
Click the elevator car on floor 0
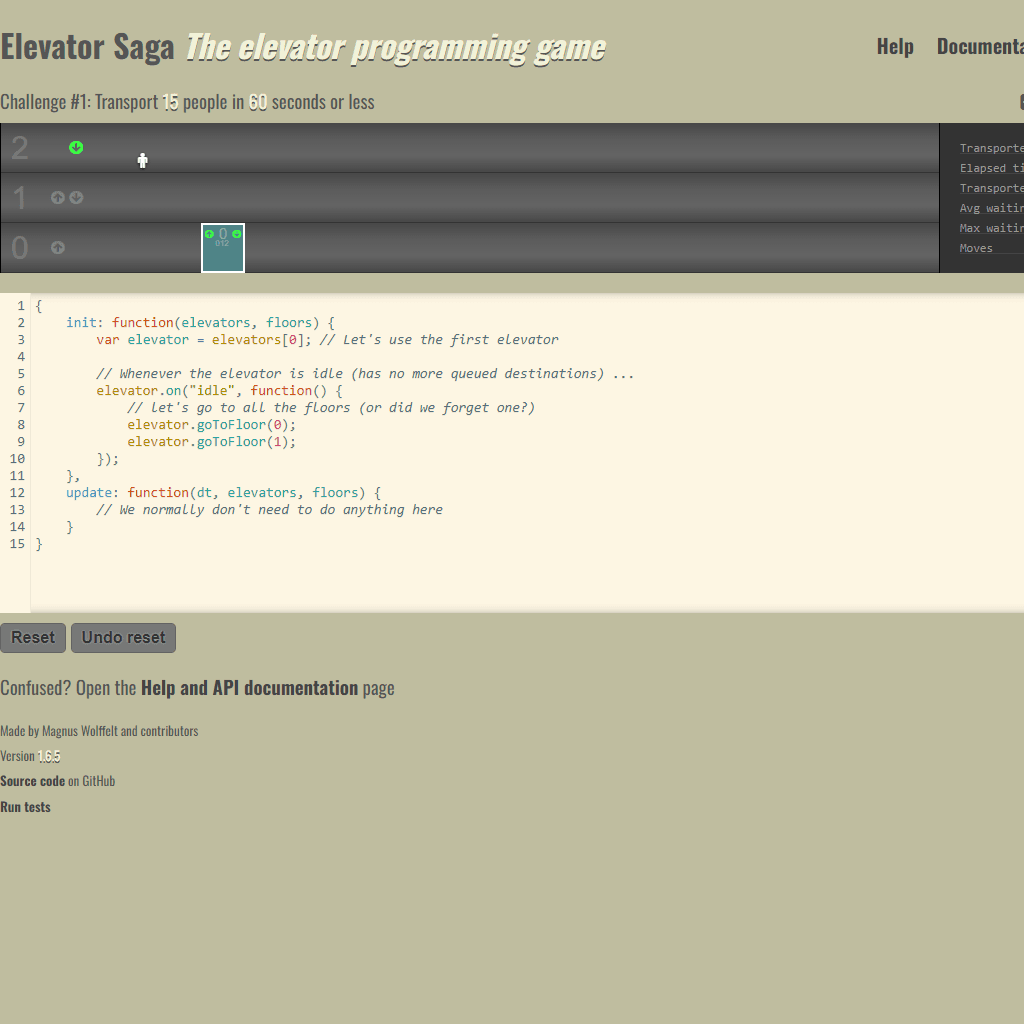(223, 248)
